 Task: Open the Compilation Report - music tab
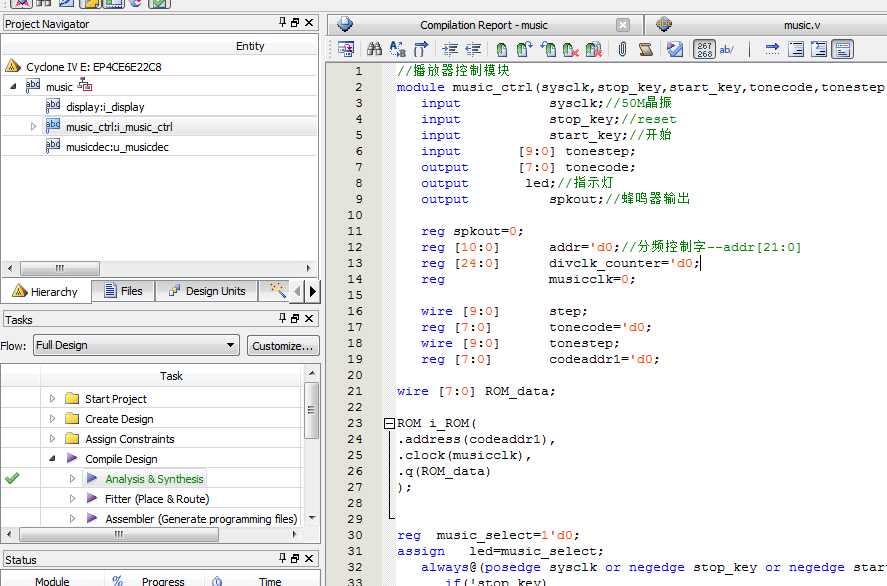pyautogui.click(x=483, y=24)
